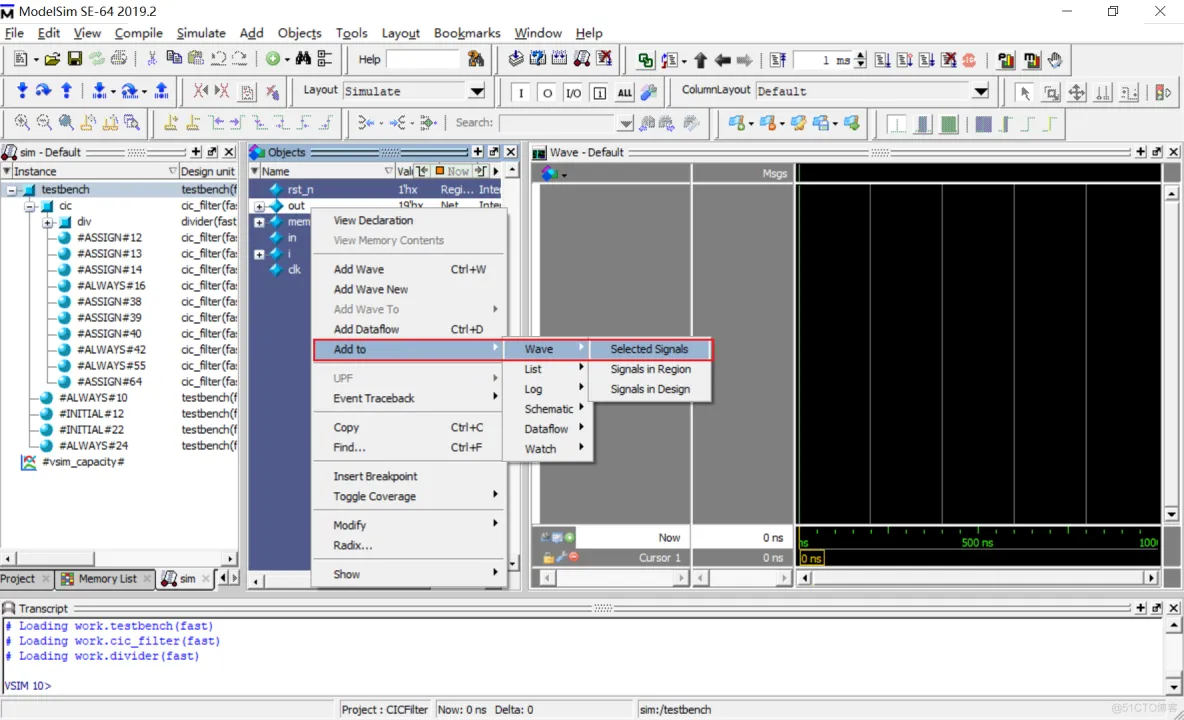This screenshot has height=720, width=1184.
Task: Click the New file toolbar icon
Action: pyautogui.click(x=21, y=59)
